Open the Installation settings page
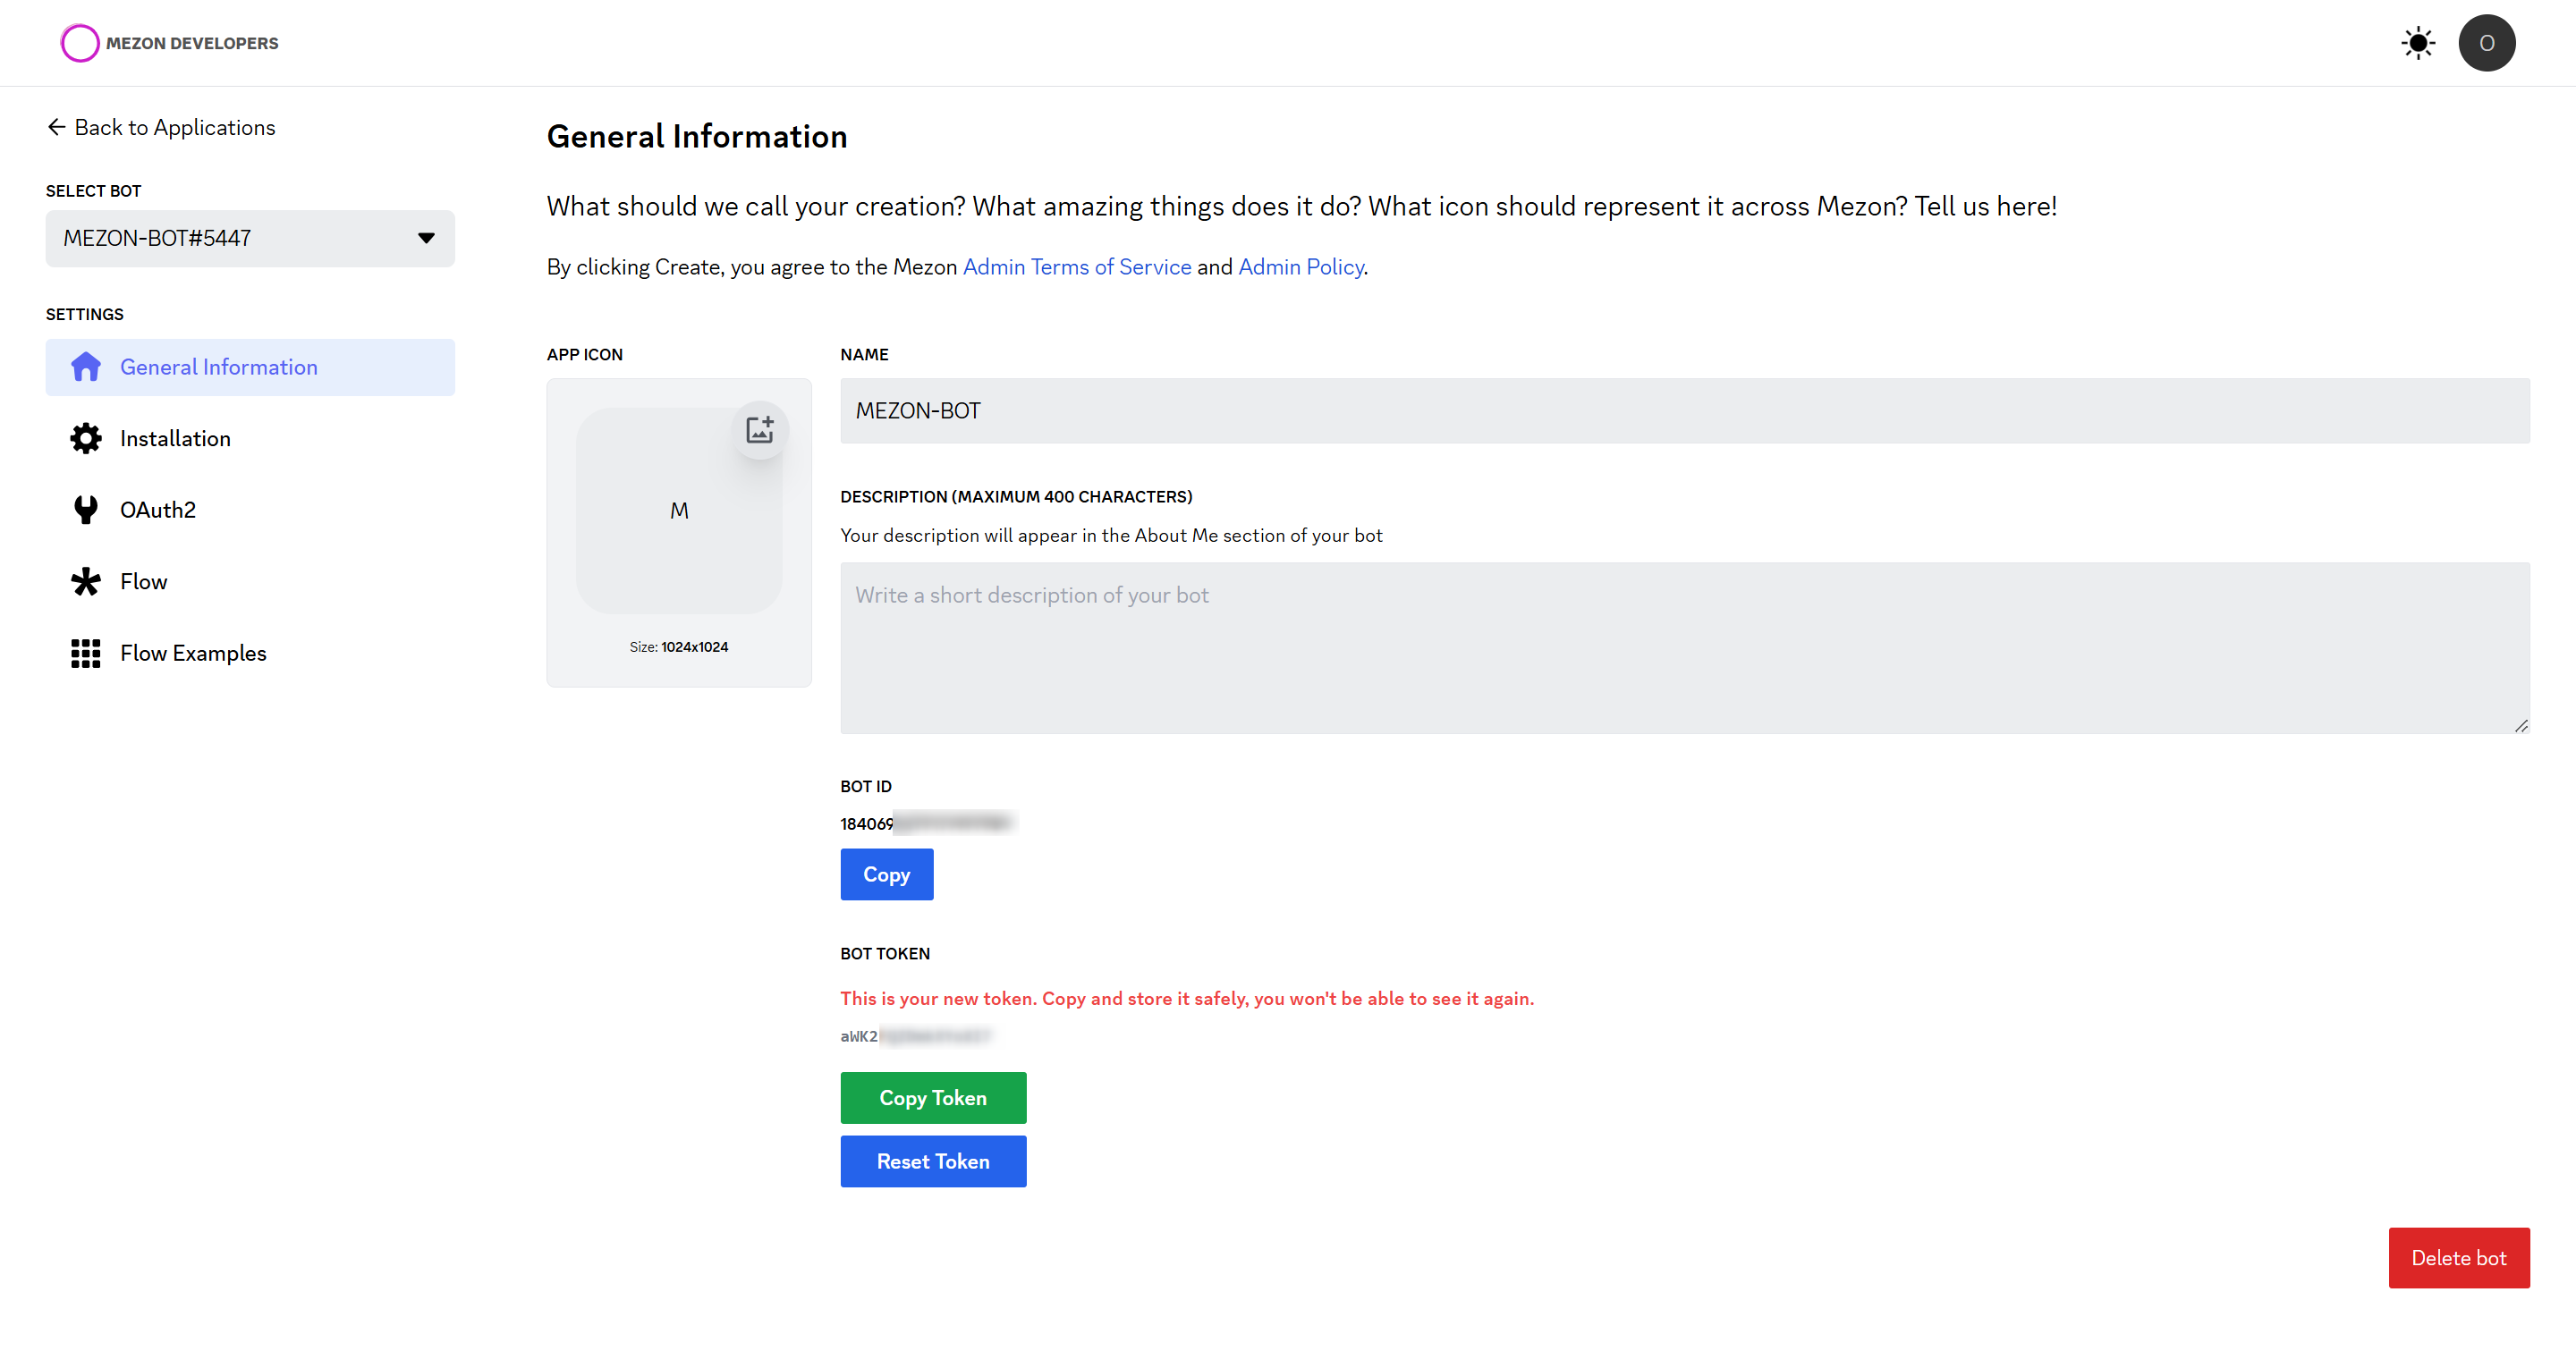Viewport: 2576px width, 1368px height. [175, 438]
